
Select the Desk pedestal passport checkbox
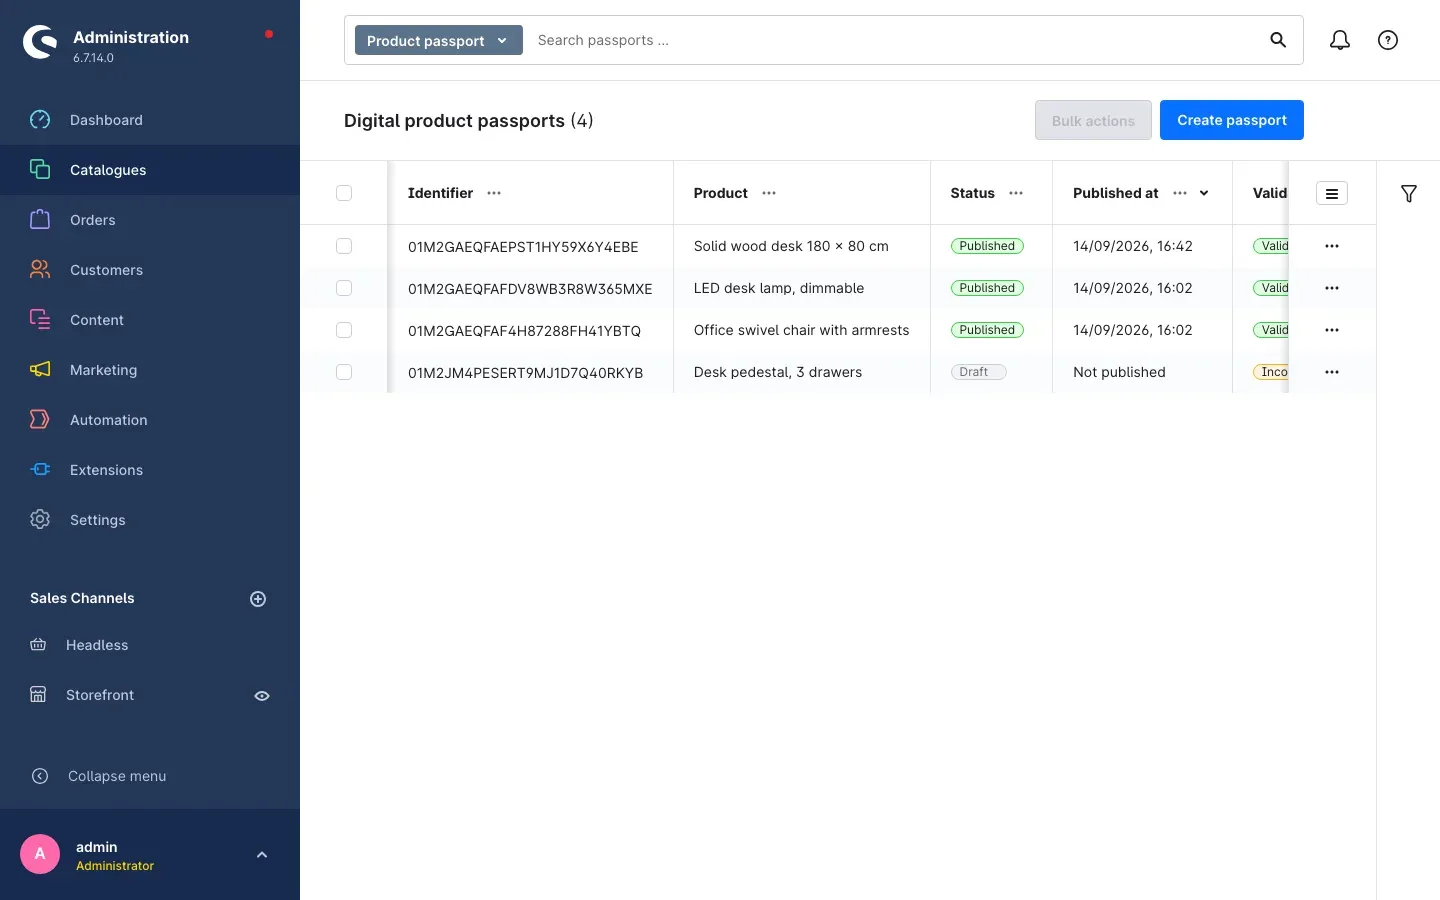click(x=344, y=372)
